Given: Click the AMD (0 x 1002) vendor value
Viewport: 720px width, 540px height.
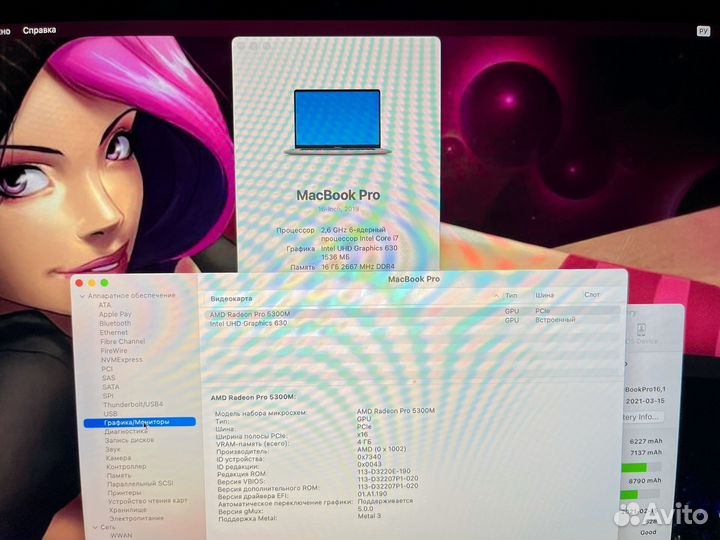Looking at the screenshot, I should (382, 449).
